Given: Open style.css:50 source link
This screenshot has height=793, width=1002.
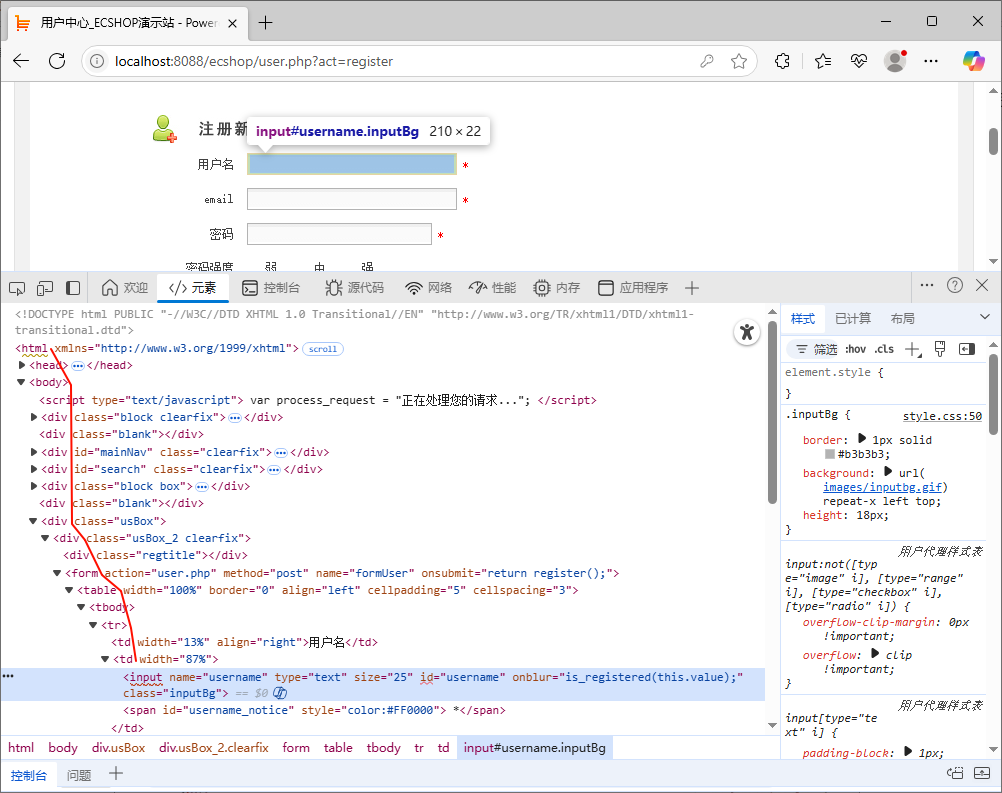Looking at the screenshot, I should [942, 416].
